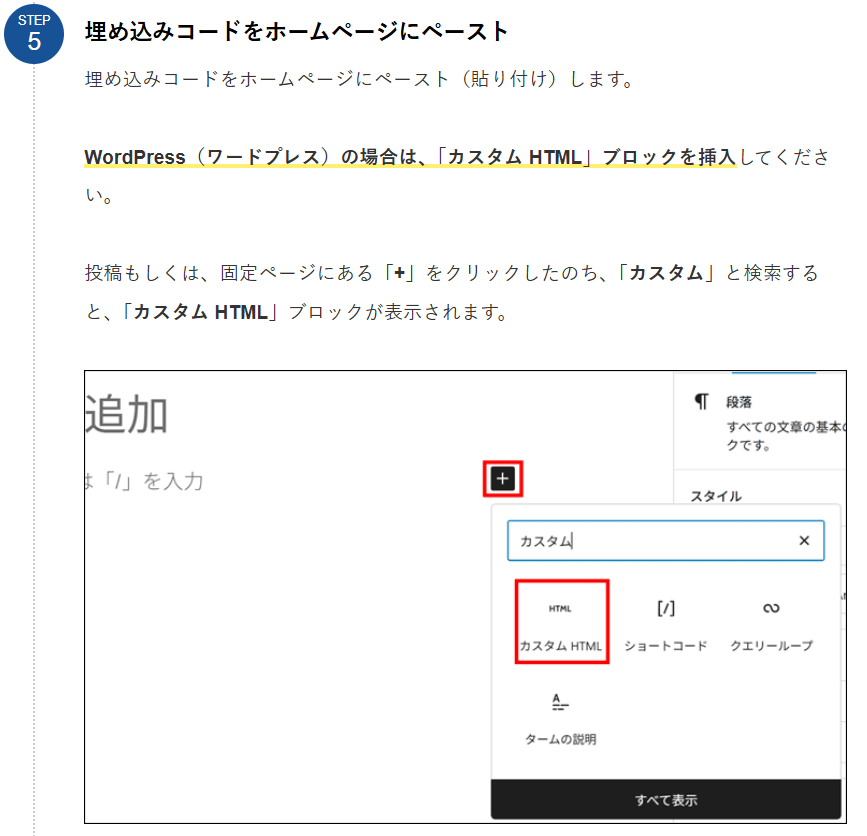Expand the スタイル section header
Viewport: 867px width, 836px height.
point(715,497)
